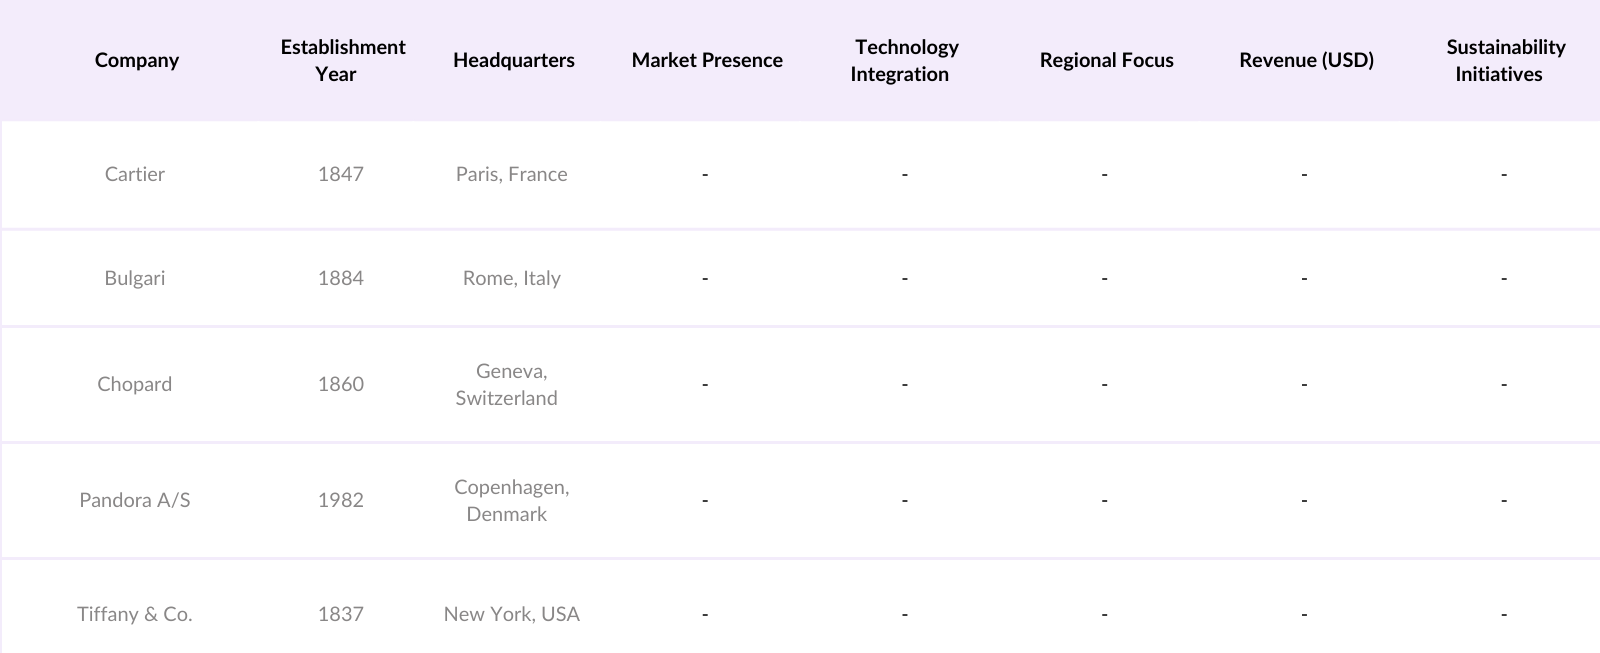Click the 1847 establishment year cell
The width and height of the screenshot is (1600, 653).
341,174
